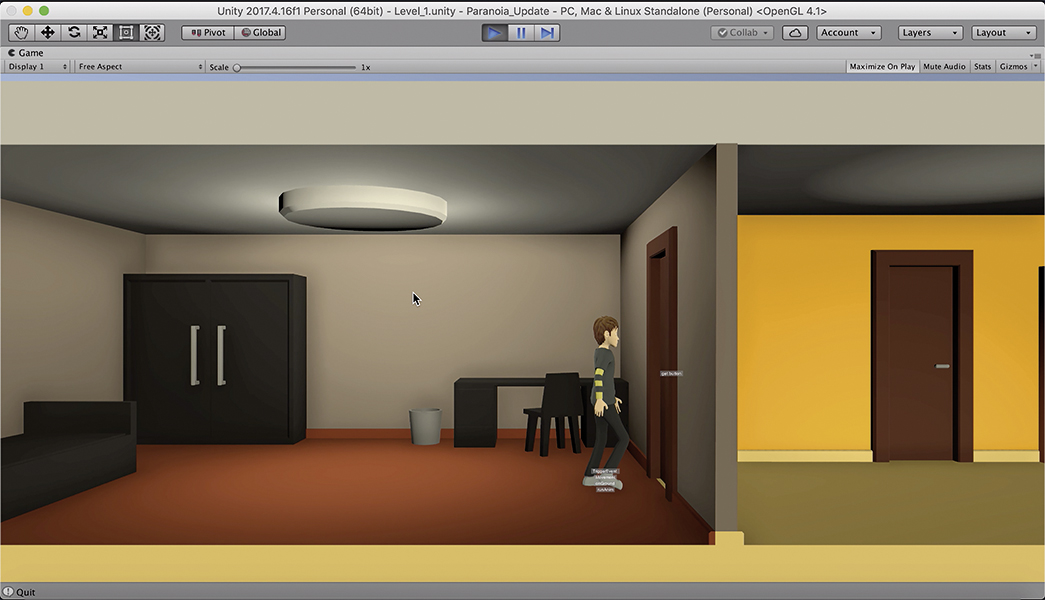Select the Move tool
Viewport: 1045px width, 600px height.
(x=47, y=33)
